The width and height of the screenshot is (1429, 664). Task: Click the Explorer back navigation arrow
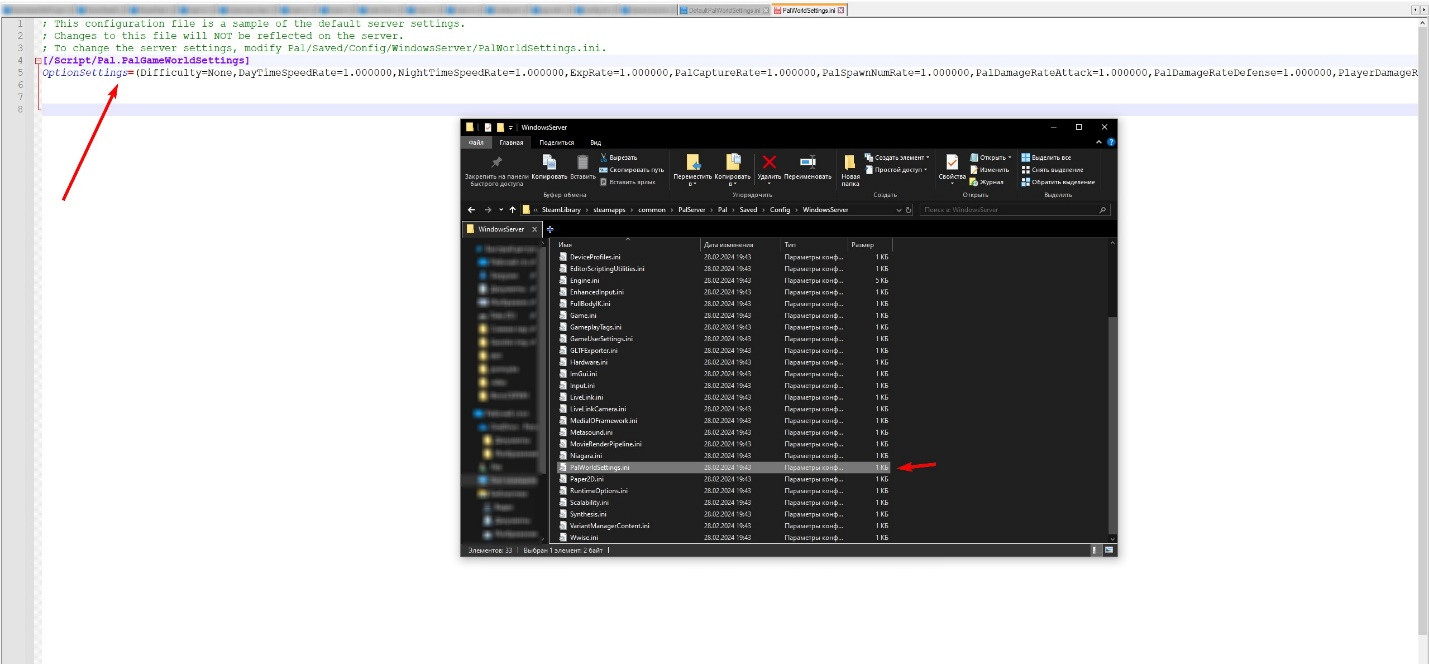(x=473, y=210)
